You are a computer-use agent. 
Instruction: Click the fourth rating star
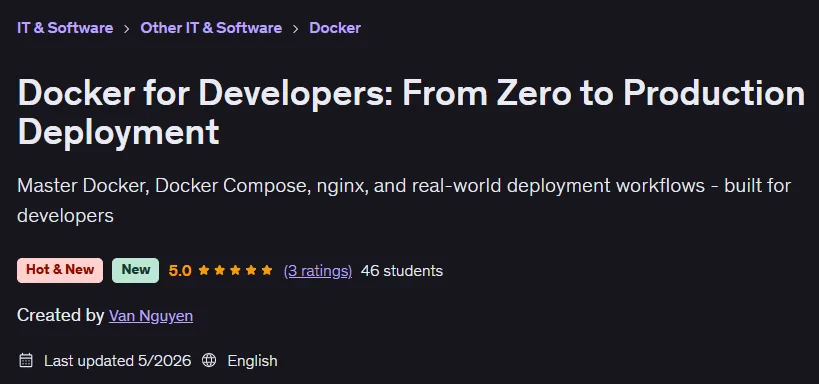251,270
